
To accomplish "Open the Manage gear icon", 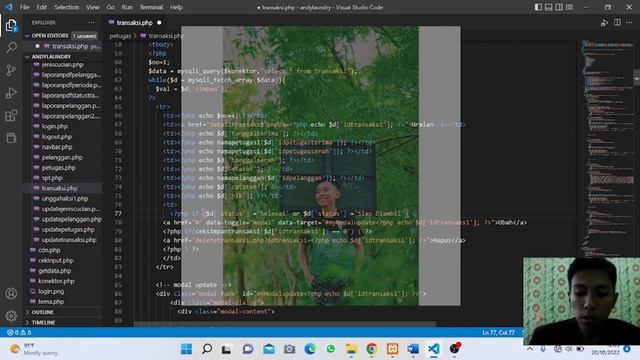I will tap(11, 316).
